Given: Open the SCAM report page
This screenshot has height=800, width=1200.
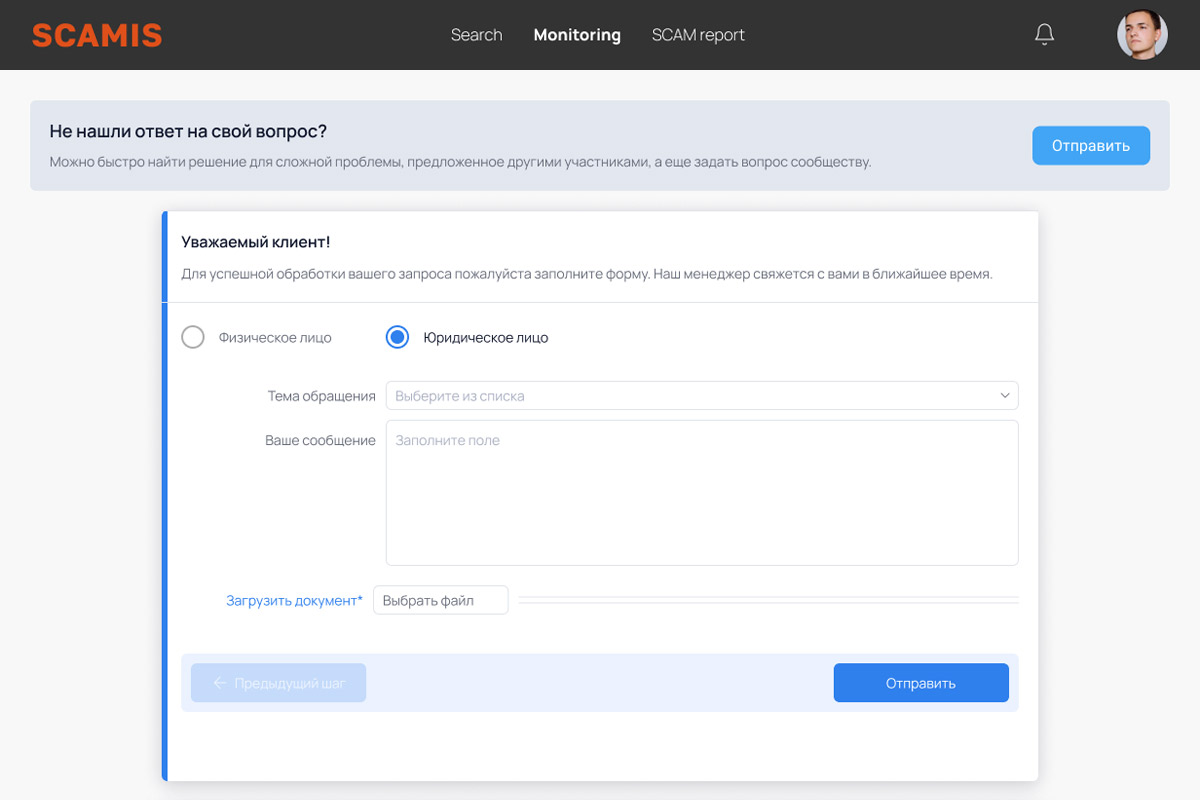Looking at the screenshot, I should pos(698,35).
